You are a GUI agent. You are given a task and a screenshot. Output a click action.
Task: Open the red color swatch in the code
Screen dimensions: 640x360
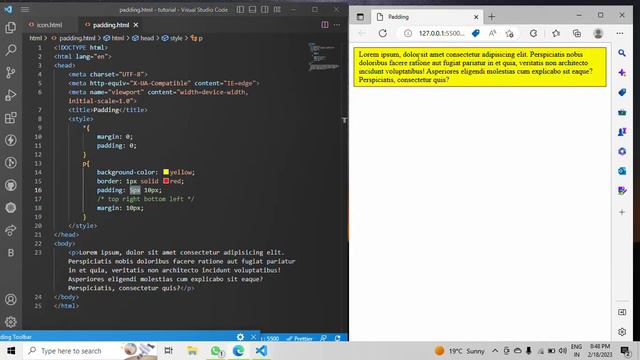166,181
